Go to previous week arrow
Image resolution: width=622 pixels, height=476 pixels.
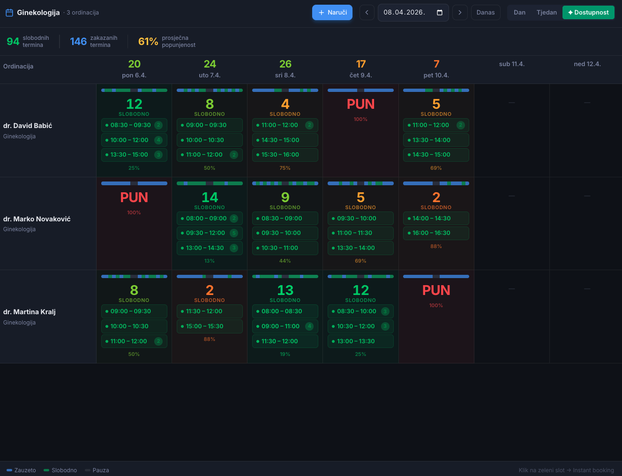click(x=367, y=13)
